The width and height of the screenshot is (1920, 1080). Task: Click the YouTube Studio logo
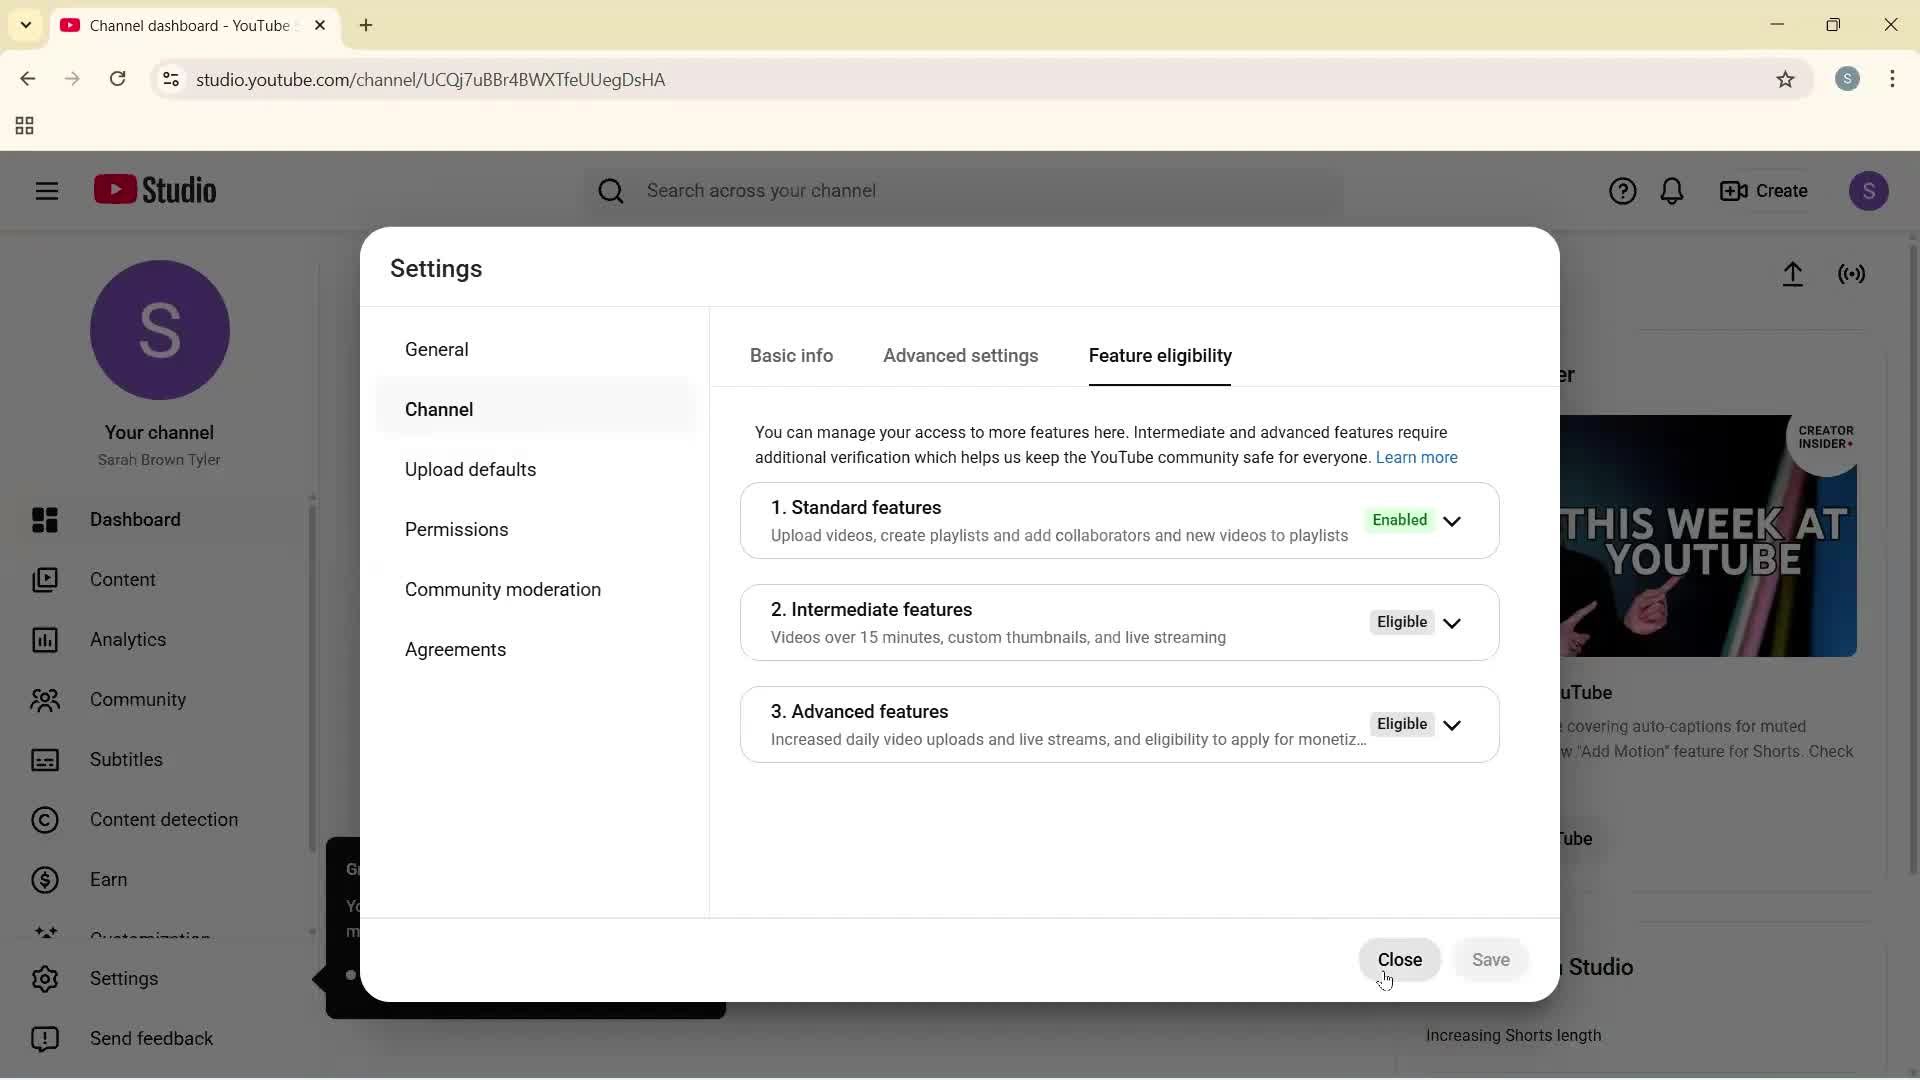click(155, 190)
